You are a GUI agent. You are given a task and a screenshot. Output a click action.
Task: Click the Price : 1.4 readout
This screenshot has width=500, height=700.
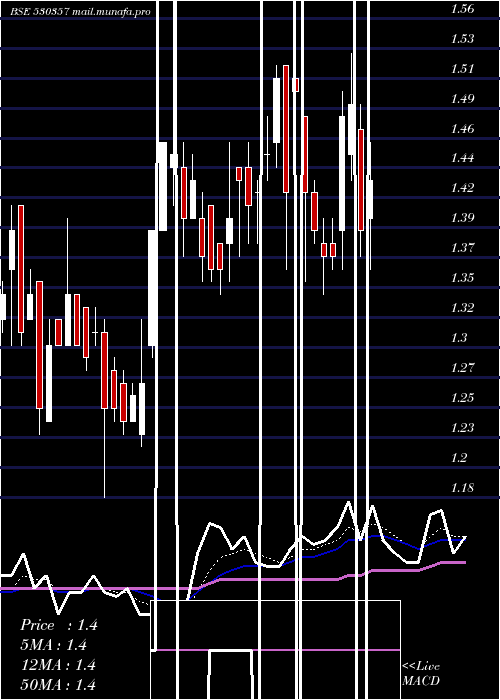(58, 625)
